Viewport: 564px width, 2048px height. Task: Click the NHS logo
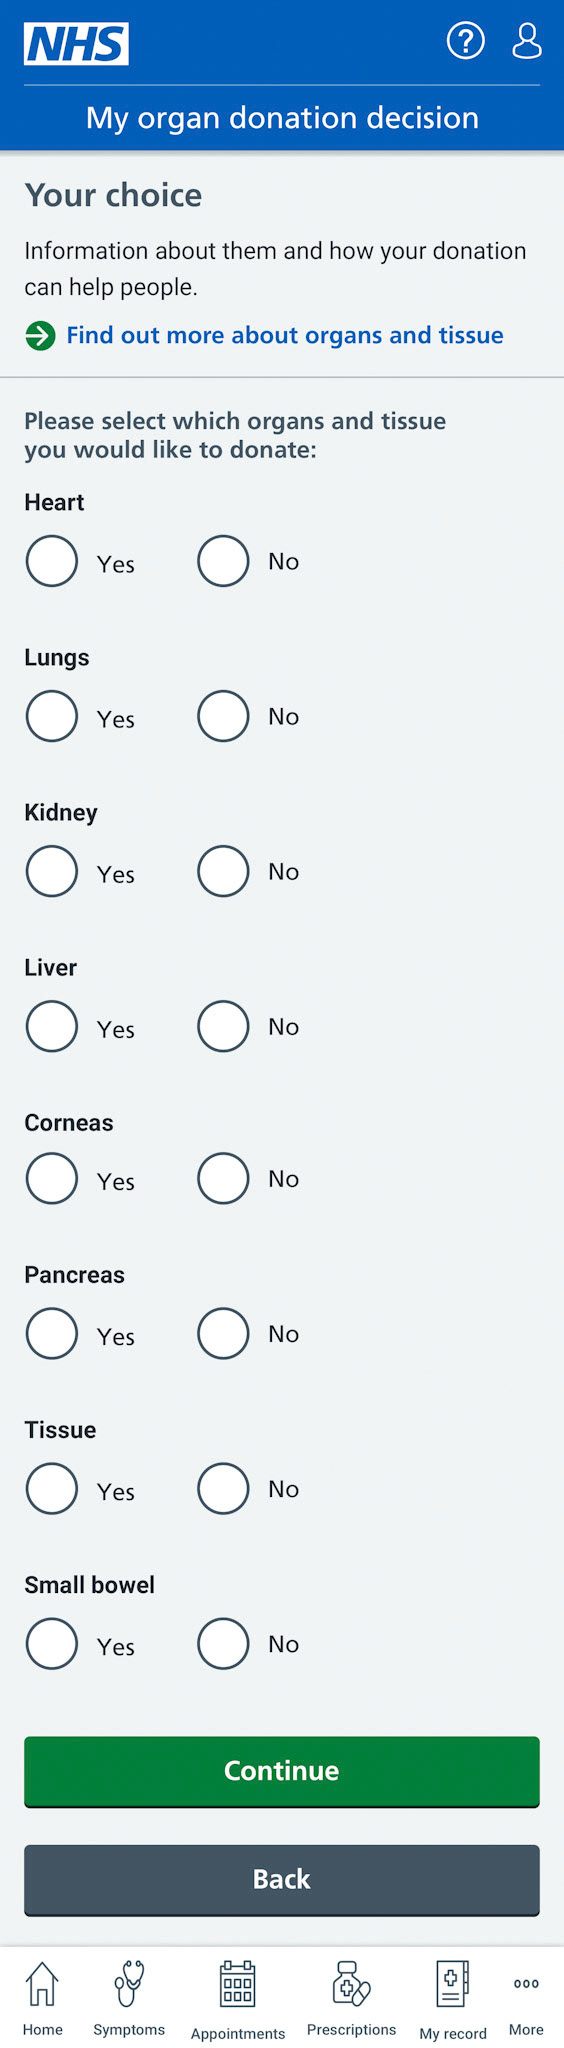tap(76, 44)
